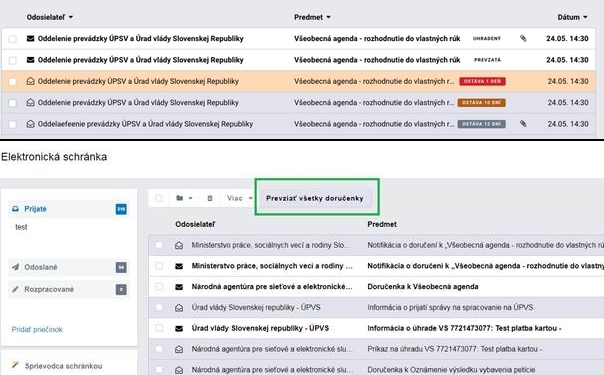Tick checkbox of the OSTÁVA 1 DEŇ message
This screenshot has height=375, width=604.
[x=13, y=82]
